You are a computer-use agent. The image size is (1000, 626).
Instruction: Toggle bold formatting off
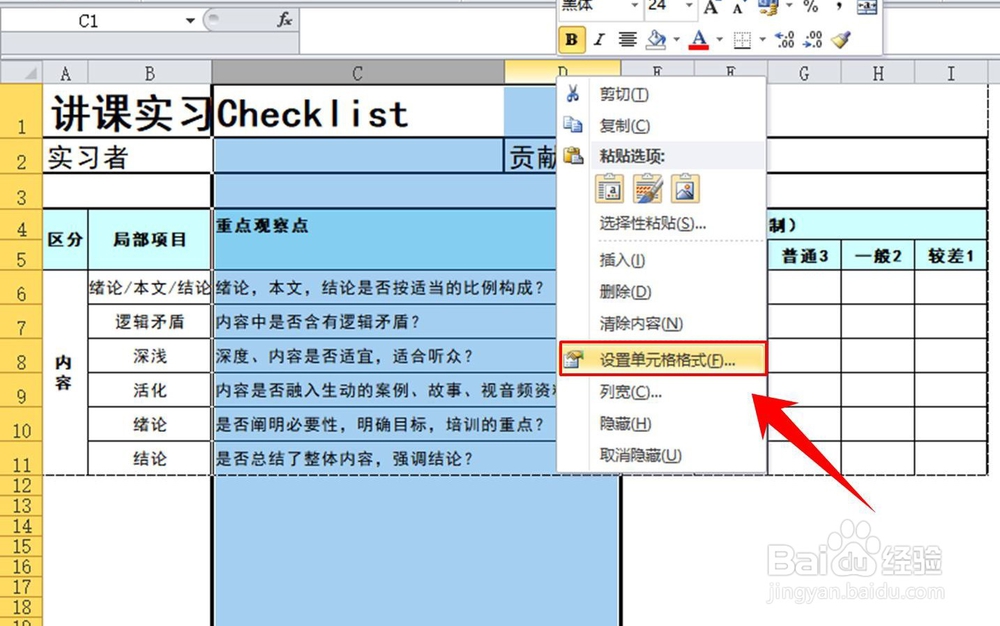[x=570, y=40]
